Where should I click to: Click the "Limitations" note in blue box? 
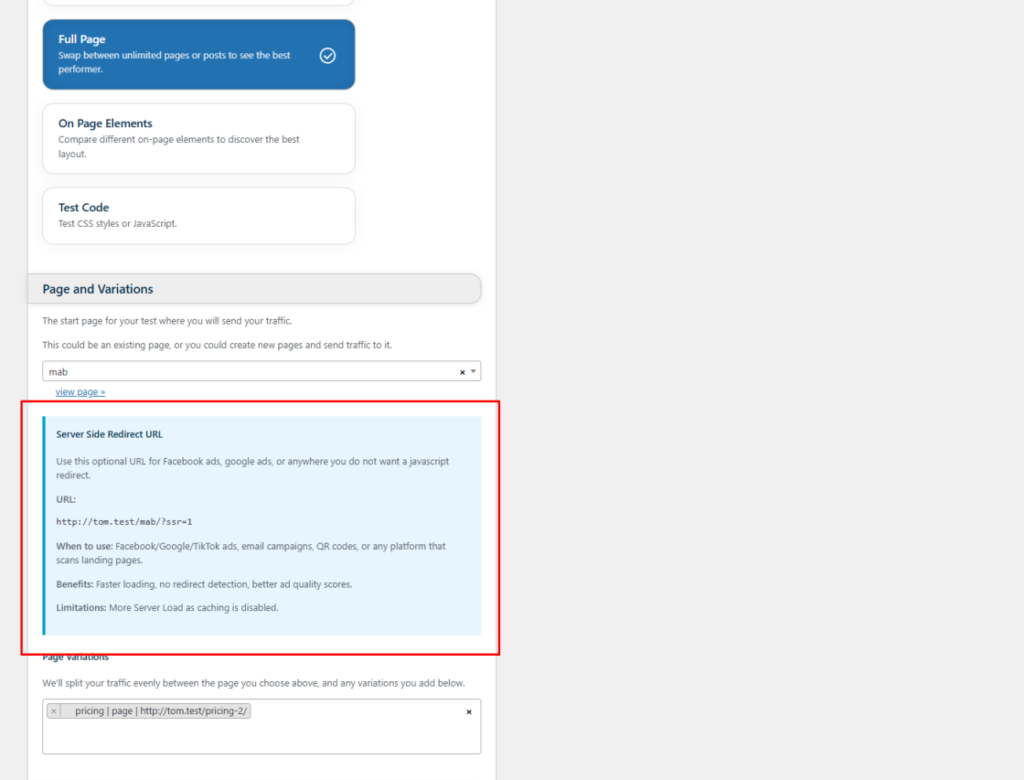(x=167, y=608)
